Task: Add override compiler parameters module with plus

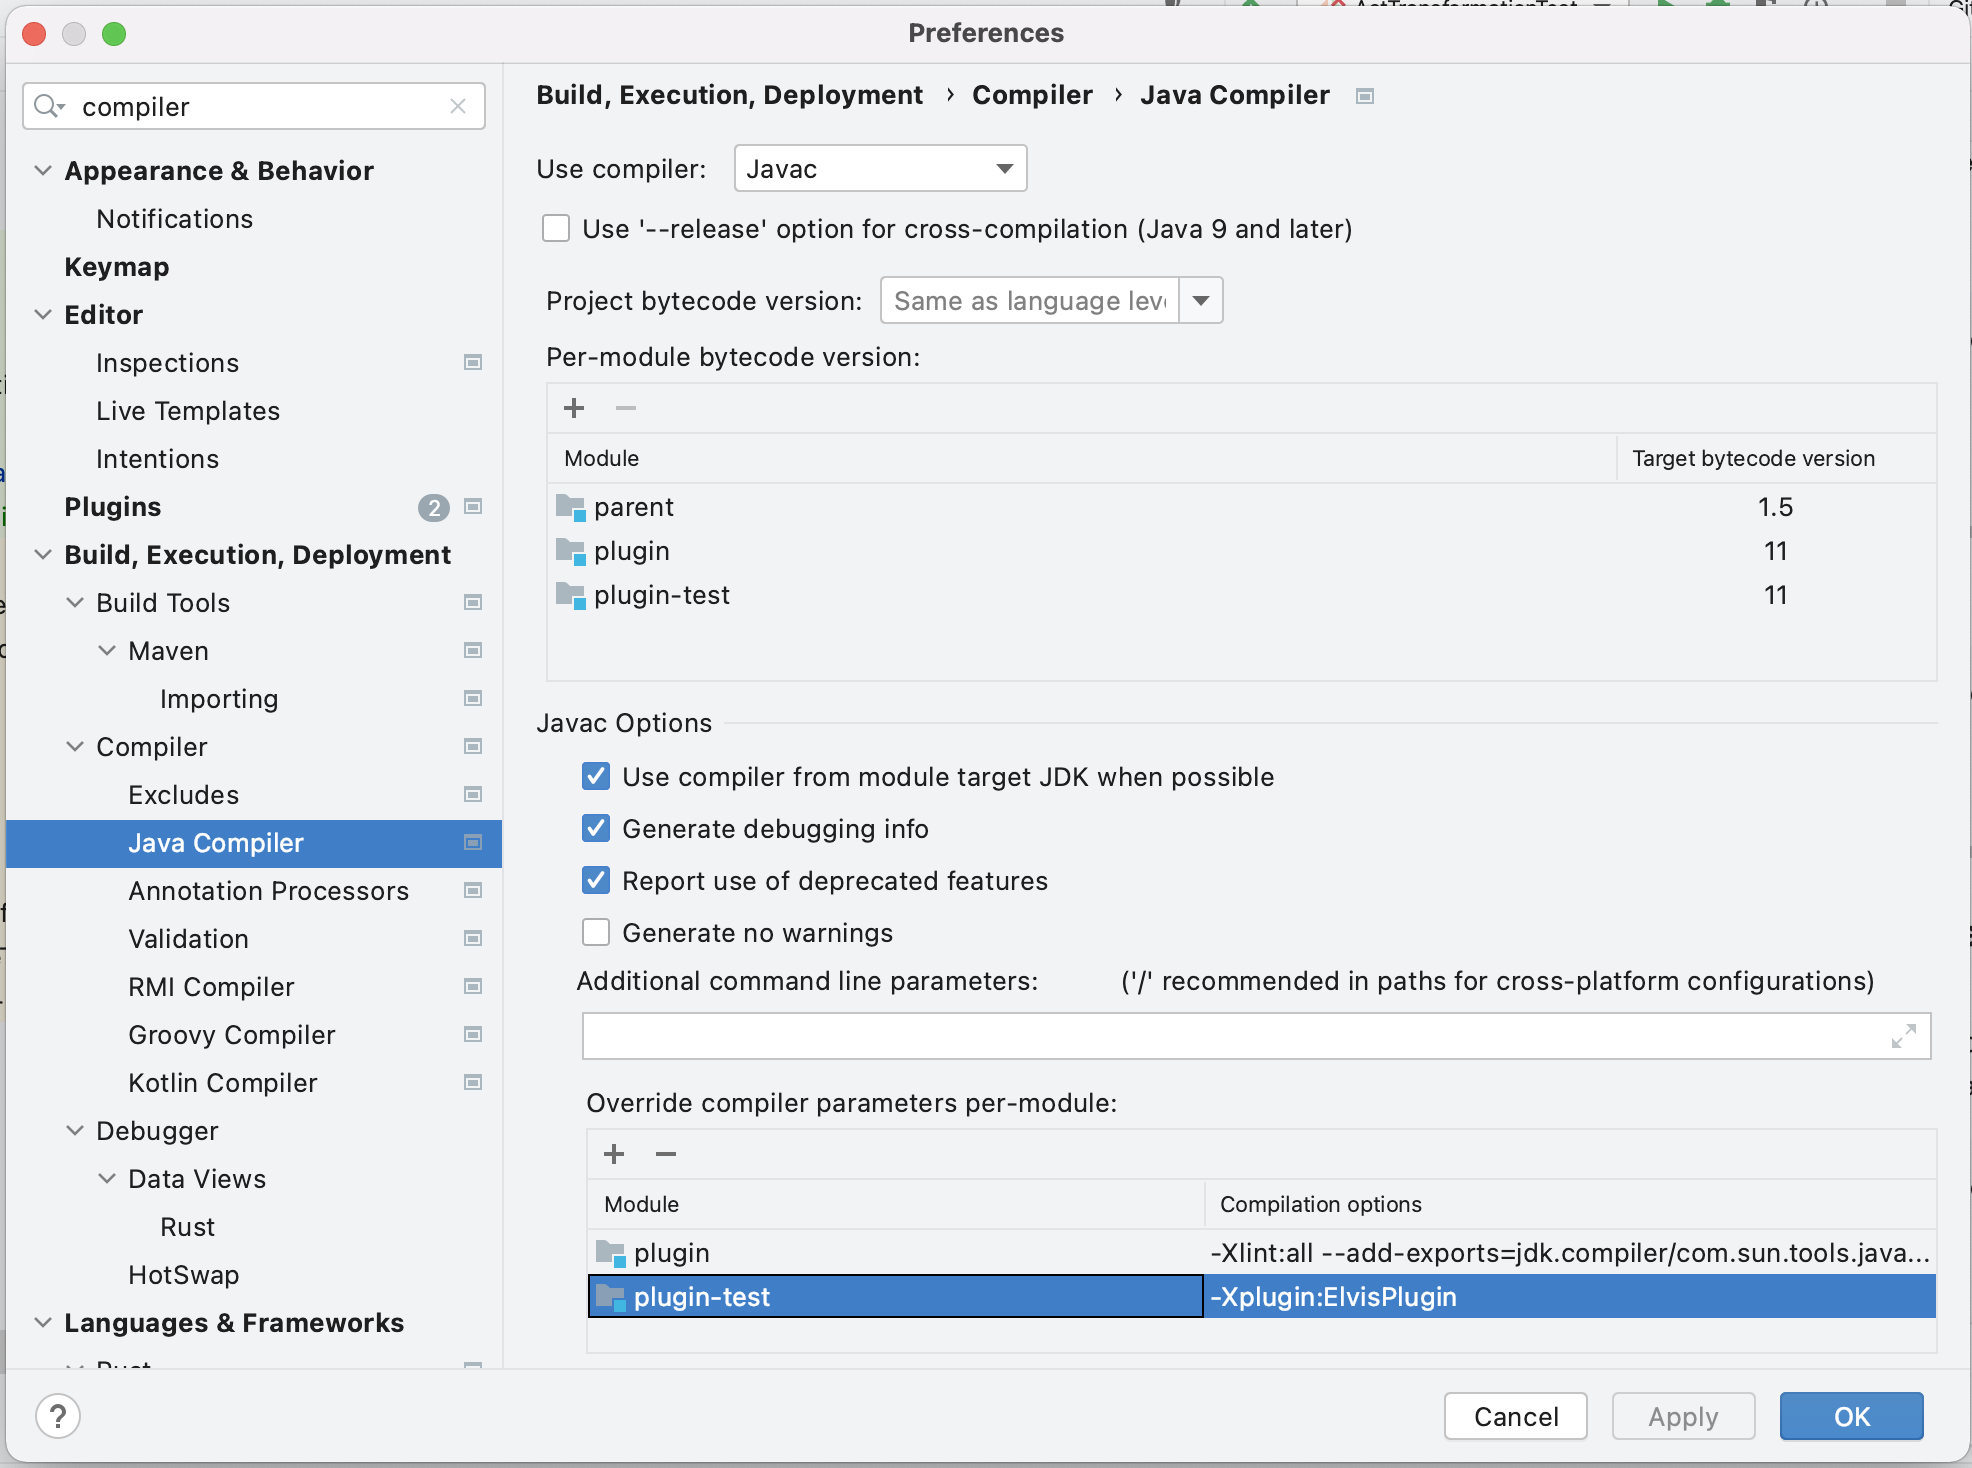Action: pos(614,1154)
